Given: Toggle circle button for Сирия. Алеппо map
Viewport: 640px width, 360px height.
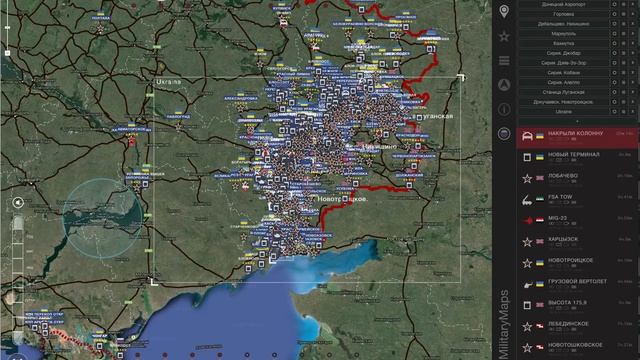Looking at the screenshot, I should point(614,82).
